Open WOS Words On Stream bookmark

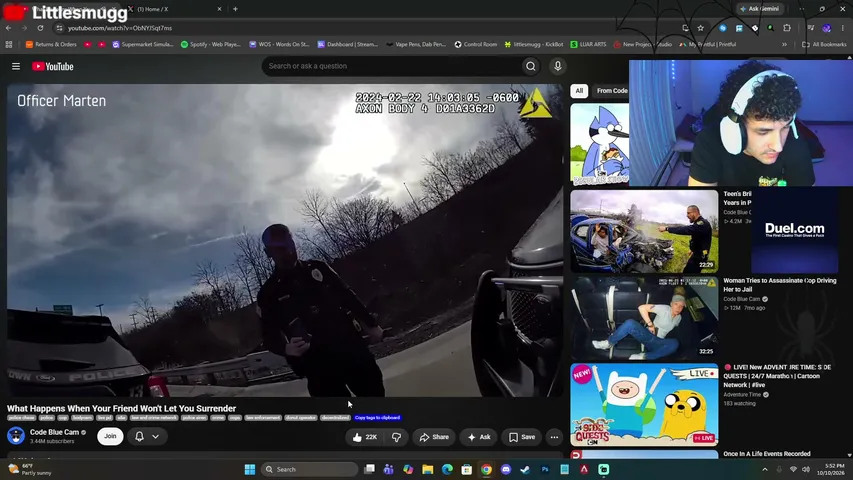(x=279, y=45)
